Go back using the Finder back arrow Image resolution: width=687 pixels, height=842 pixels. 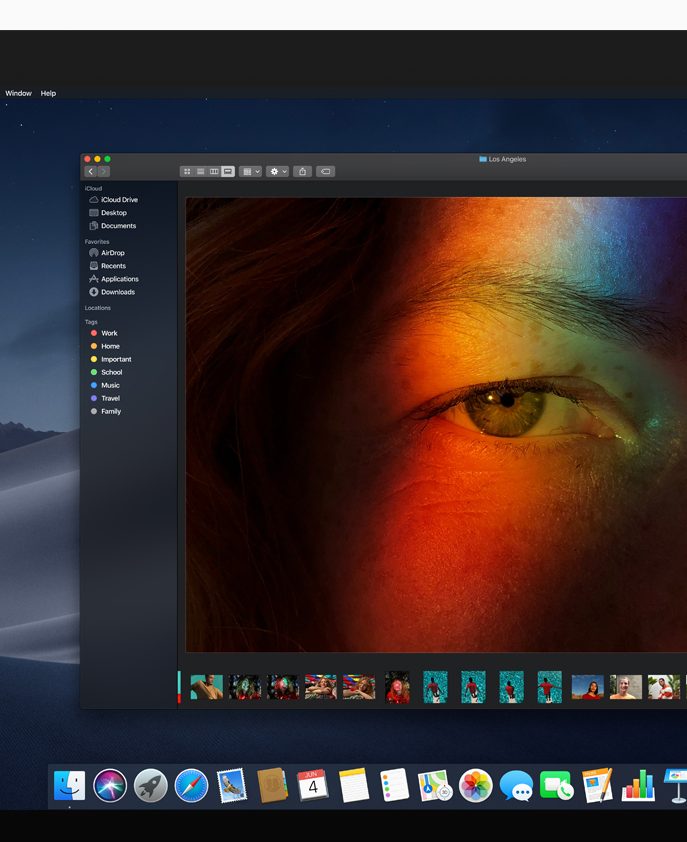pyautogui.click(x=91, y=172)
